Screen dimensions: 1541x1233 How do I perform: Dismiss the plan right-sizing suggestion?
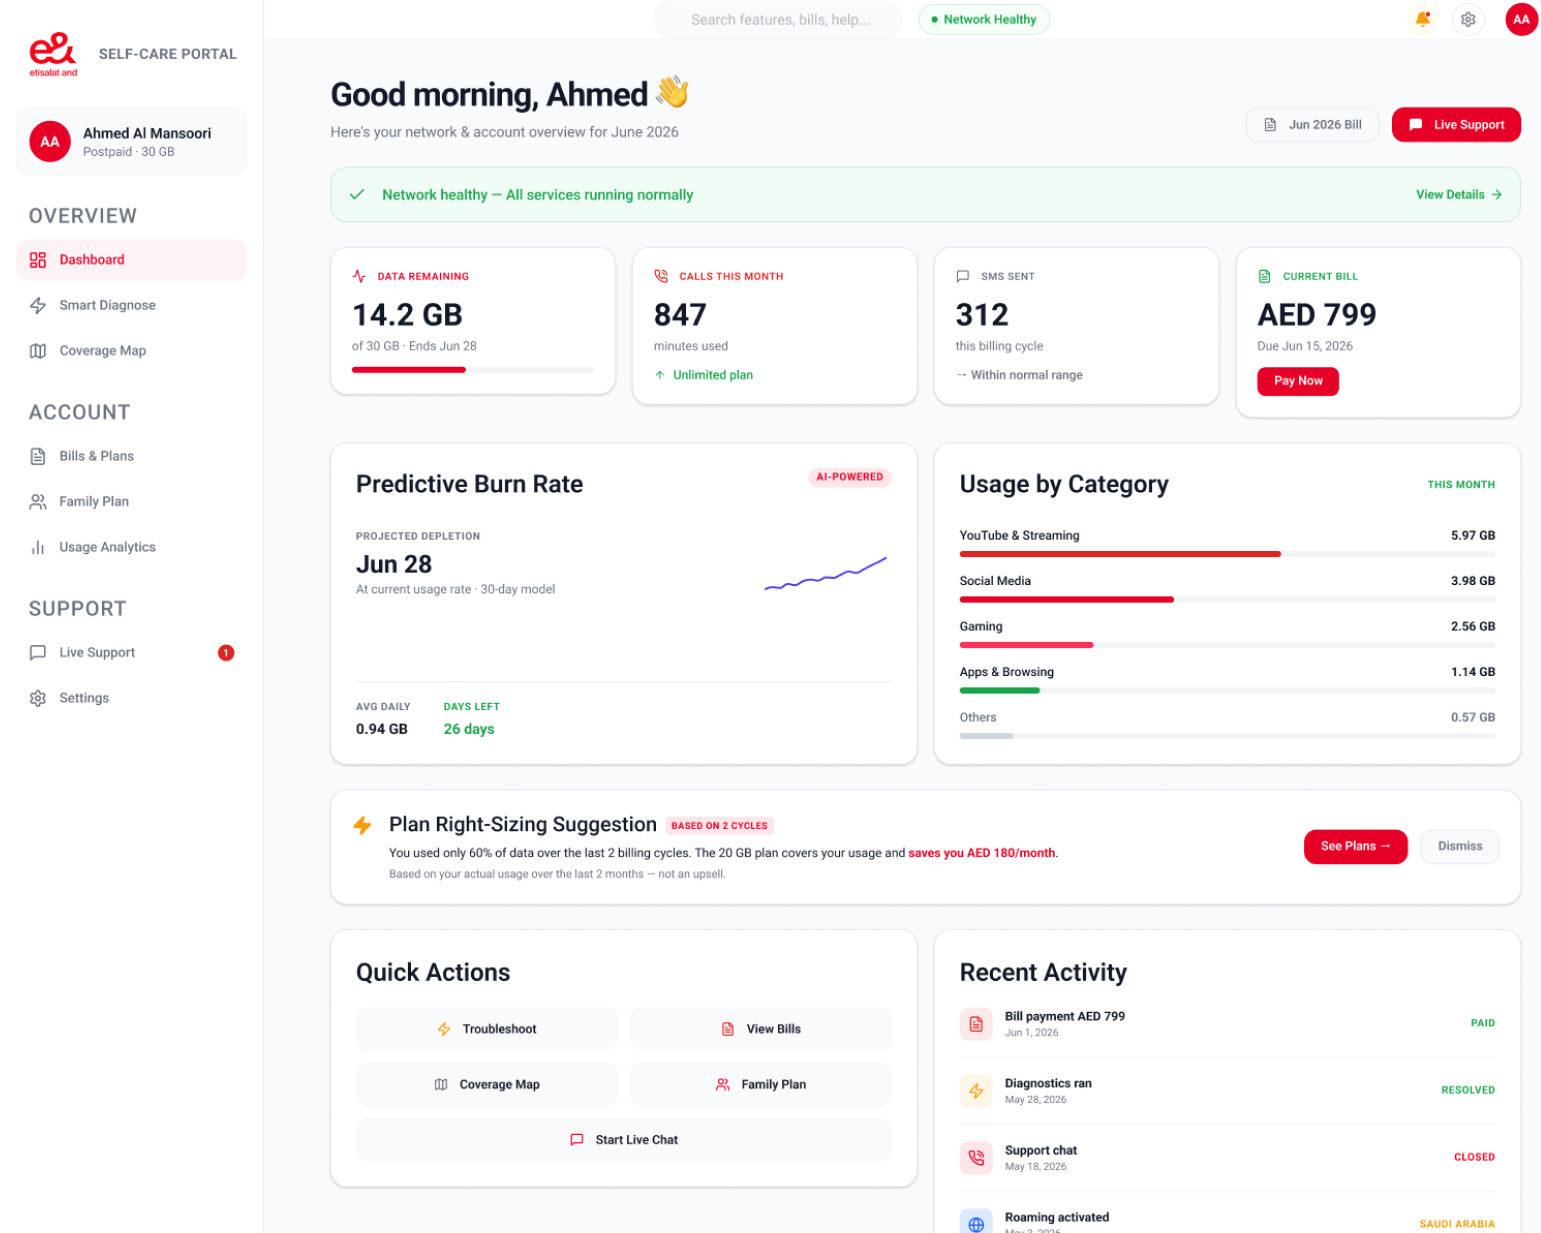coord(1460,846)
